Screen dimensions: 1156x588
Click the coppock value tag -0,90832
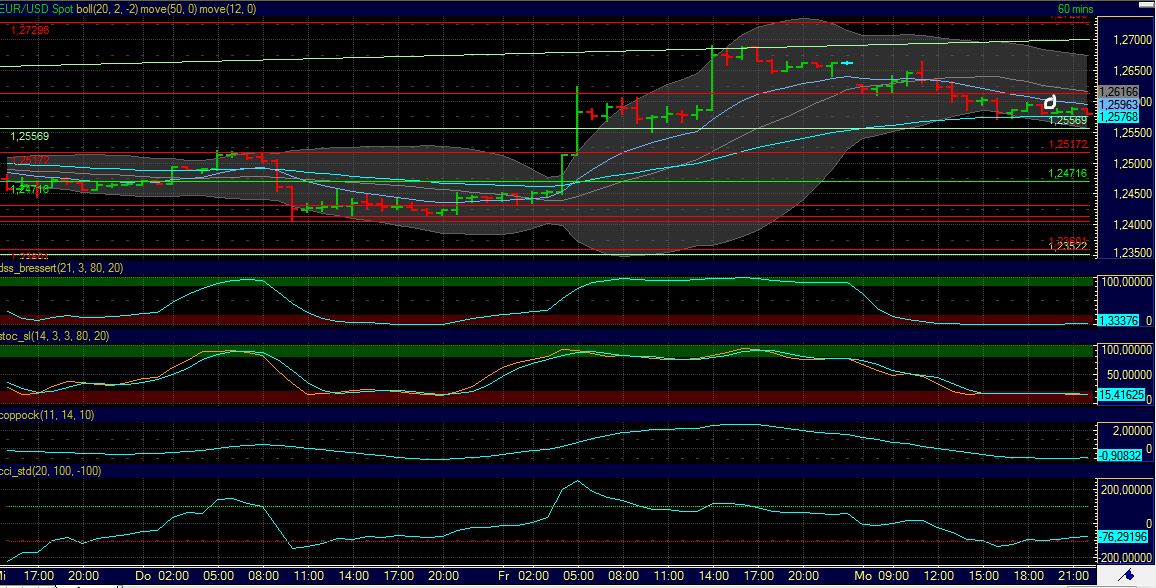point(1121,456)
